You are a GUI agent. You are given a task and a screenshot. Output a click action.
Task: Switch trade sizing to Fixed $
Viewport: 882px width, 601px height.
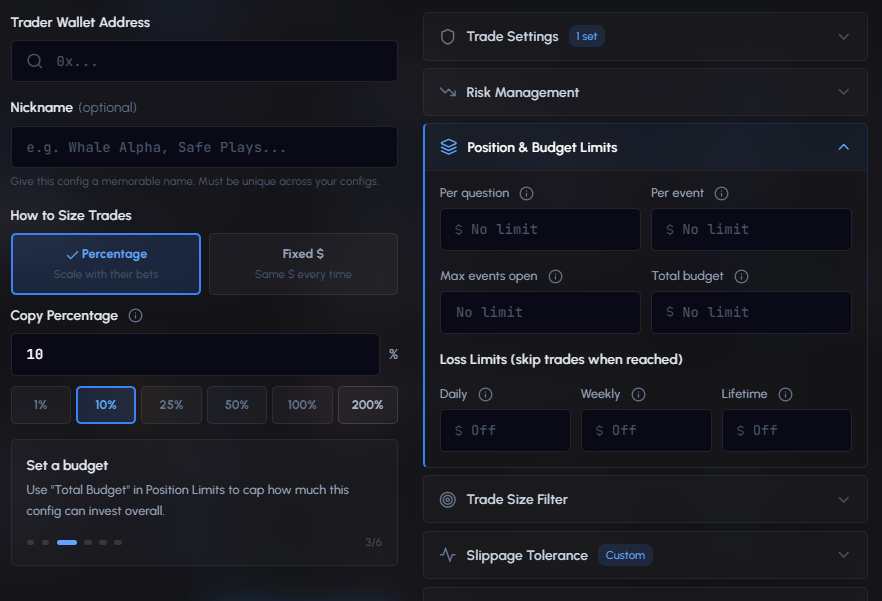[304, 263]
